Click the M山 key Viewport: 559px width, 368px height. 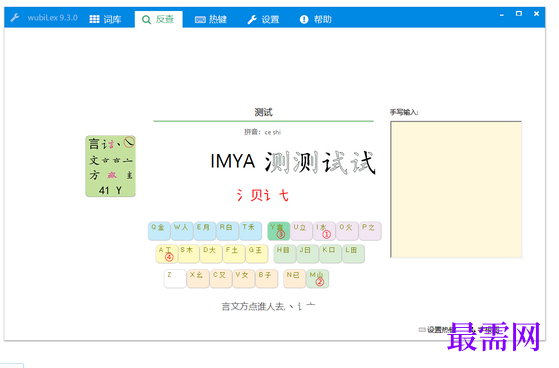tap(318, 278)
